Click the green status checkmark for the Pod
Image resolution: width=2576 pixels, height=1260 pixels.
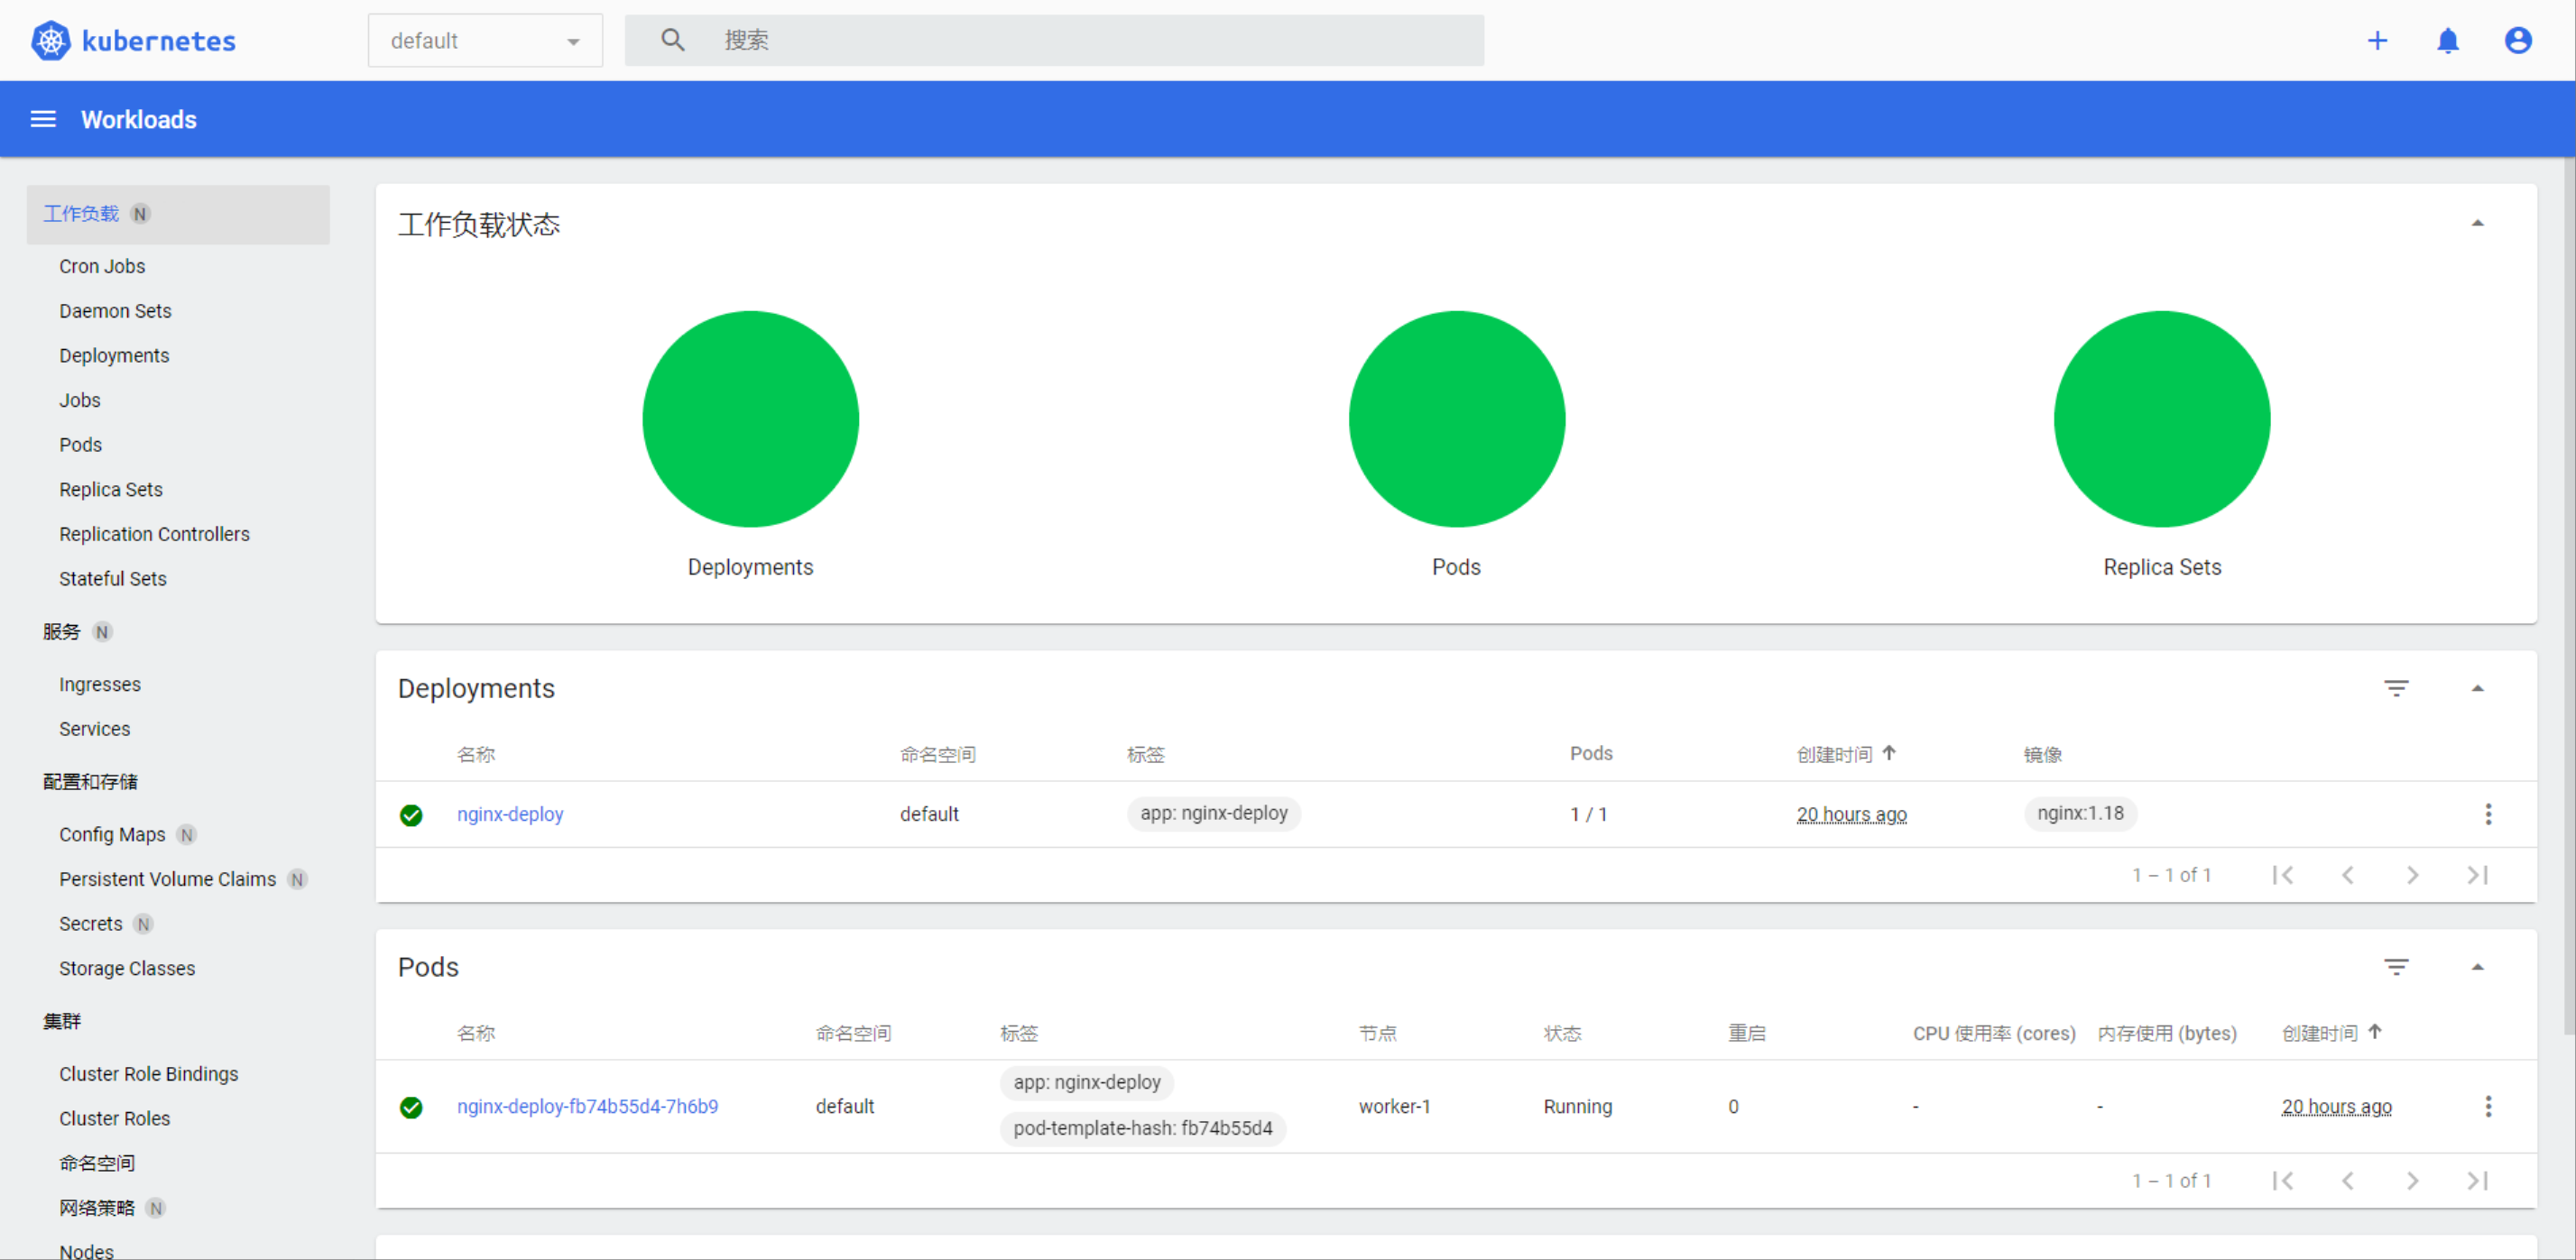click(412, 1106)
